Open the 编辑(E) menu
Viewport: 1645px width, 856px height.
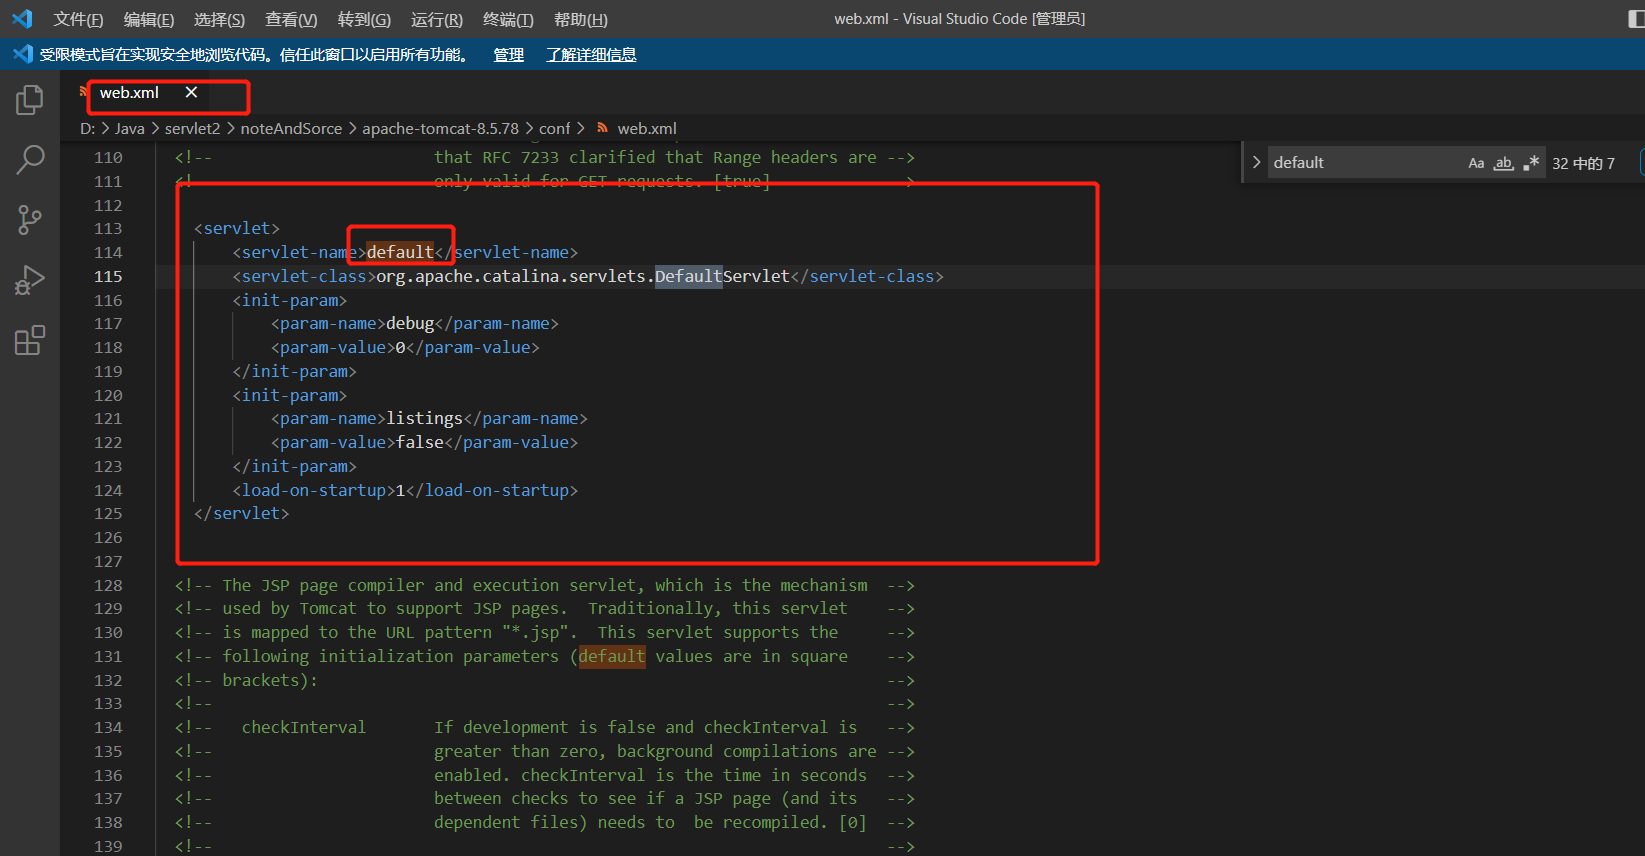click(x=149, y=19)
